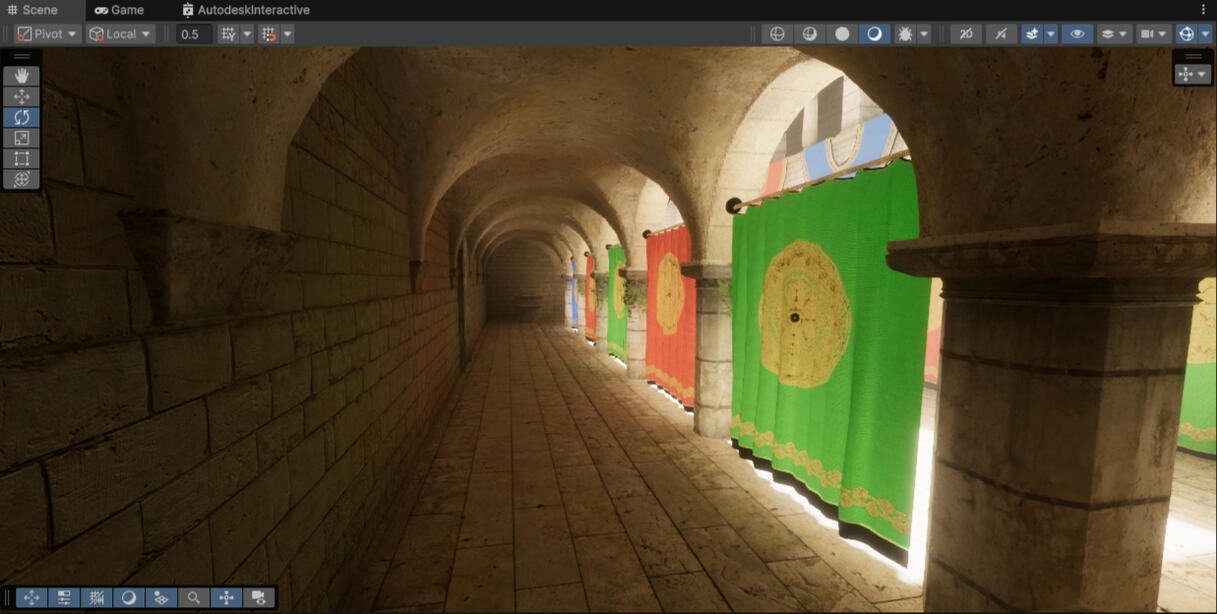
Task: Click the debug draw mode bug button
Action: 905,34
